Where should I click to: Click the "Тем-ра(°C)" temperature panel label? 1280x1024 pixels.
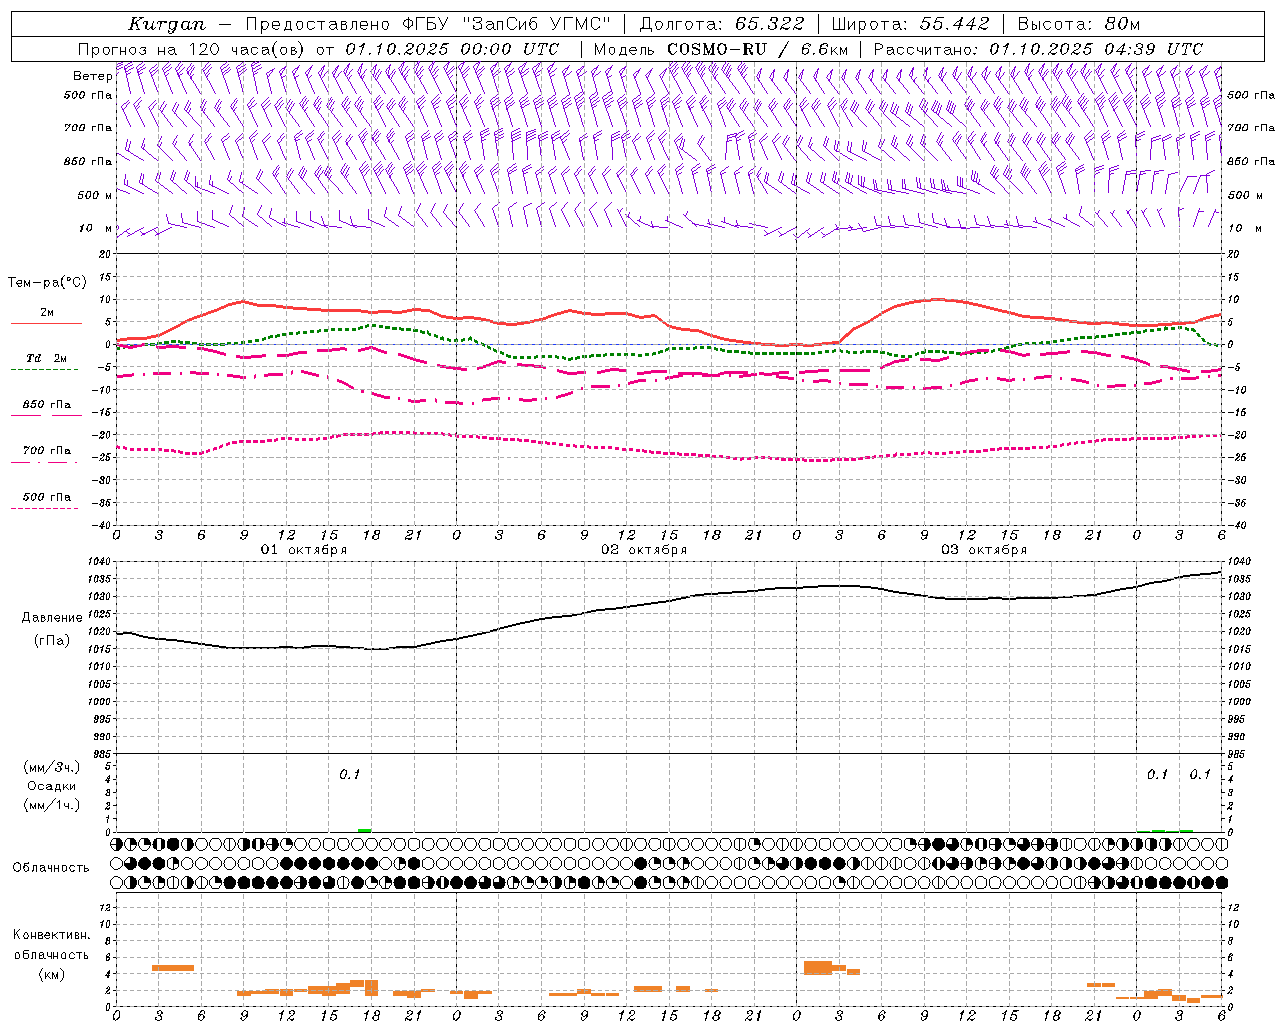pyautogui.click(x=47, y=283)
